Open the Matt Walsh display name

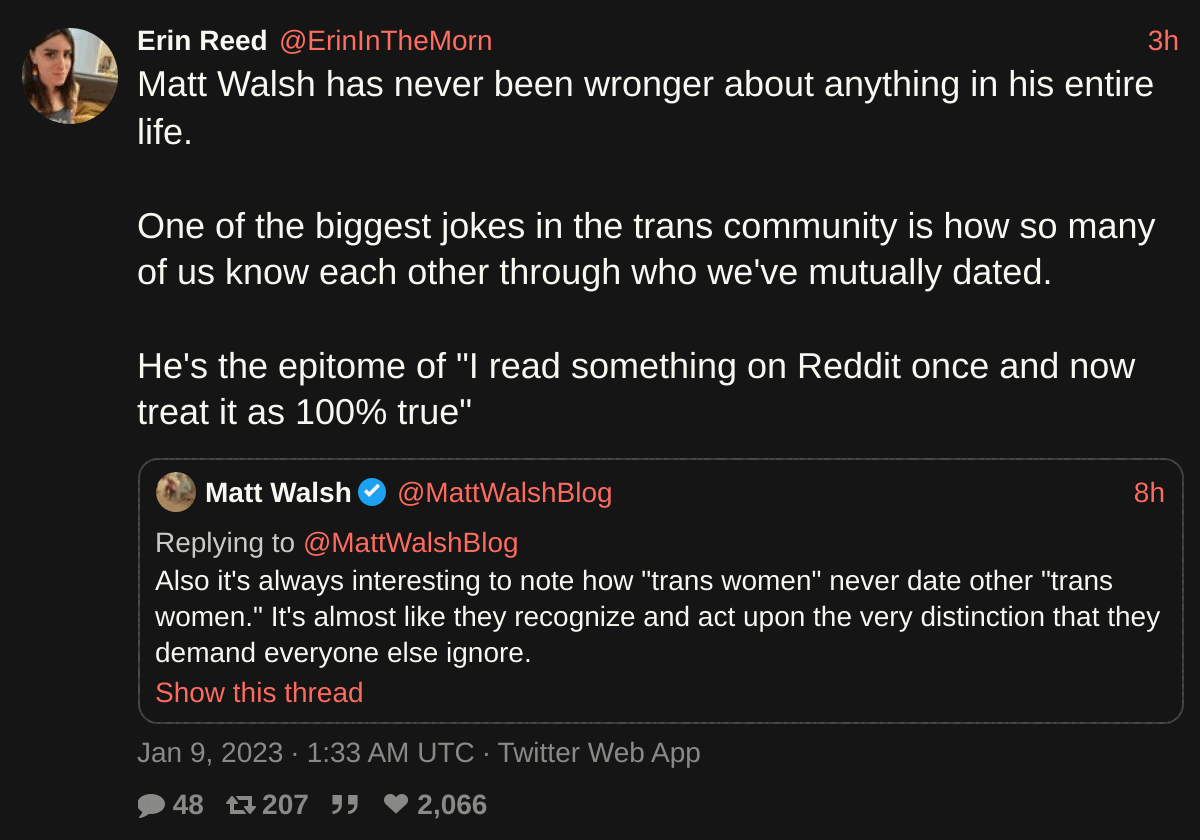coord(278,493)
